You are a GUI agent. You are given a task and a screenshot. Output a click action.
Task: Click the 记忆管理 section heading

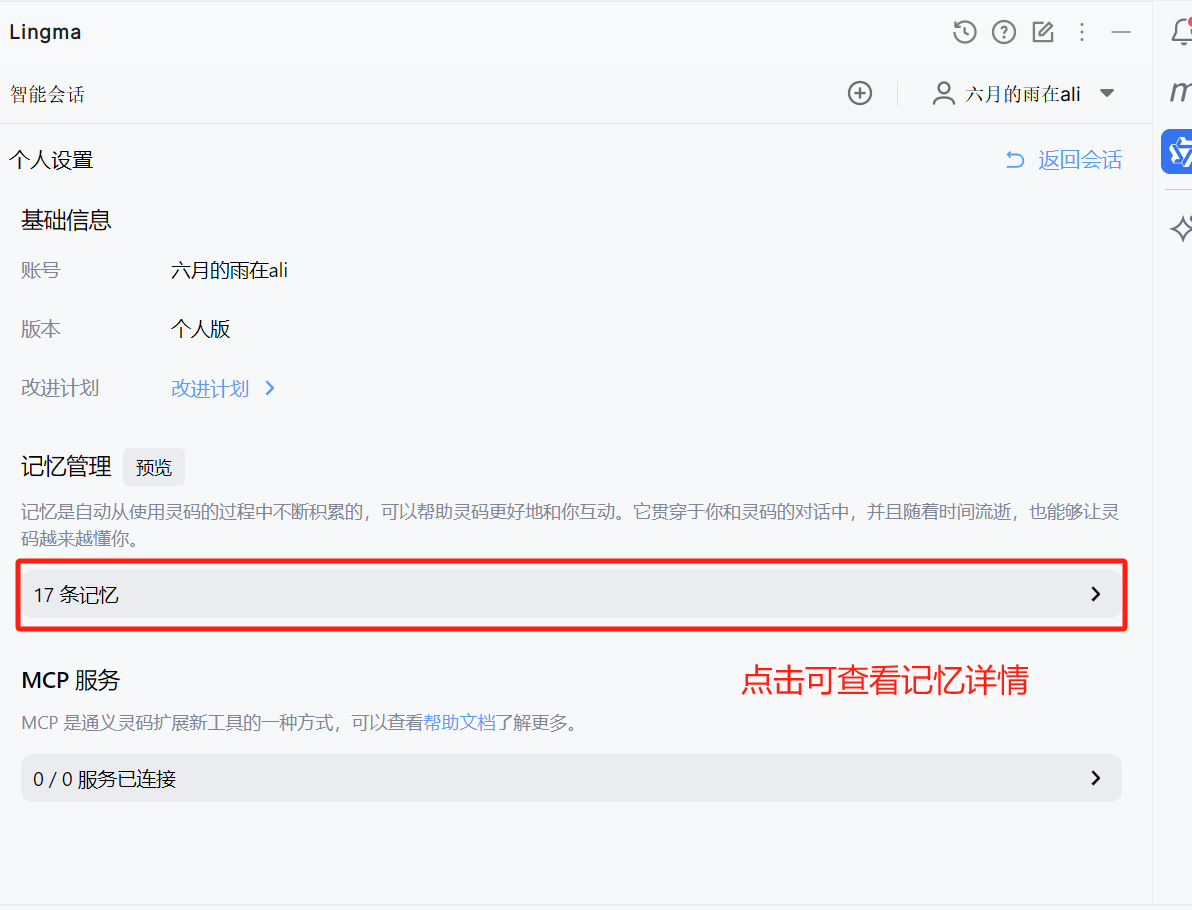65,466
